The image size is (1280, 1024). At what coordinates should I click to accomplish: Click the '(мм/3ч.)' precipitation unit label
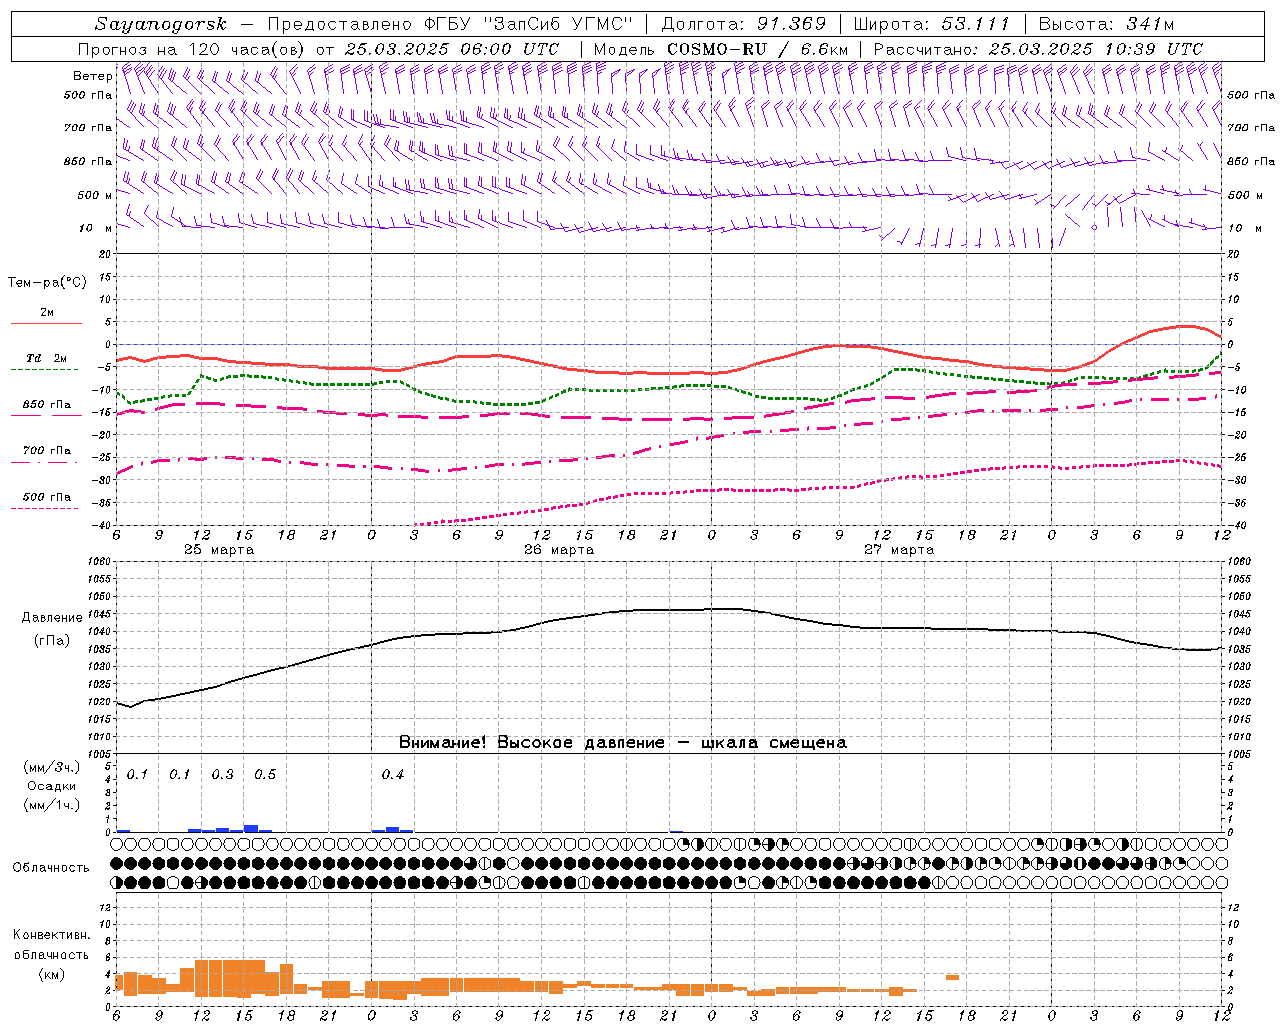tap(52, 767)
